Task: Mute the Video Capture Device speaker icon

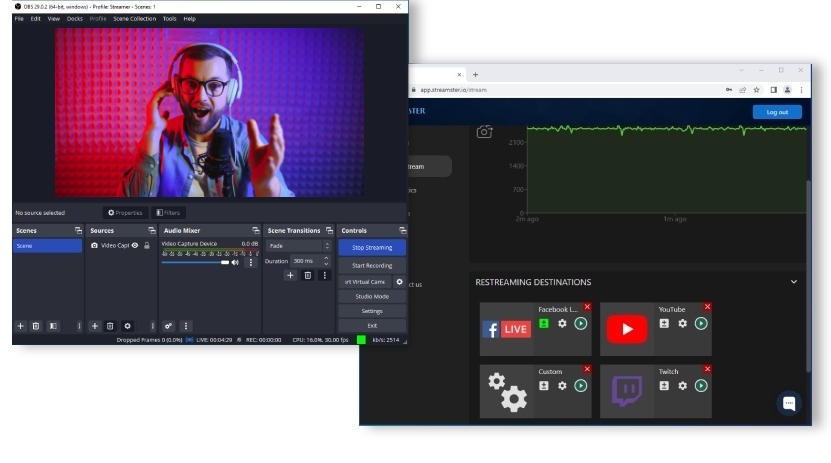Action: pyautogui.click(x=235, y=262)
